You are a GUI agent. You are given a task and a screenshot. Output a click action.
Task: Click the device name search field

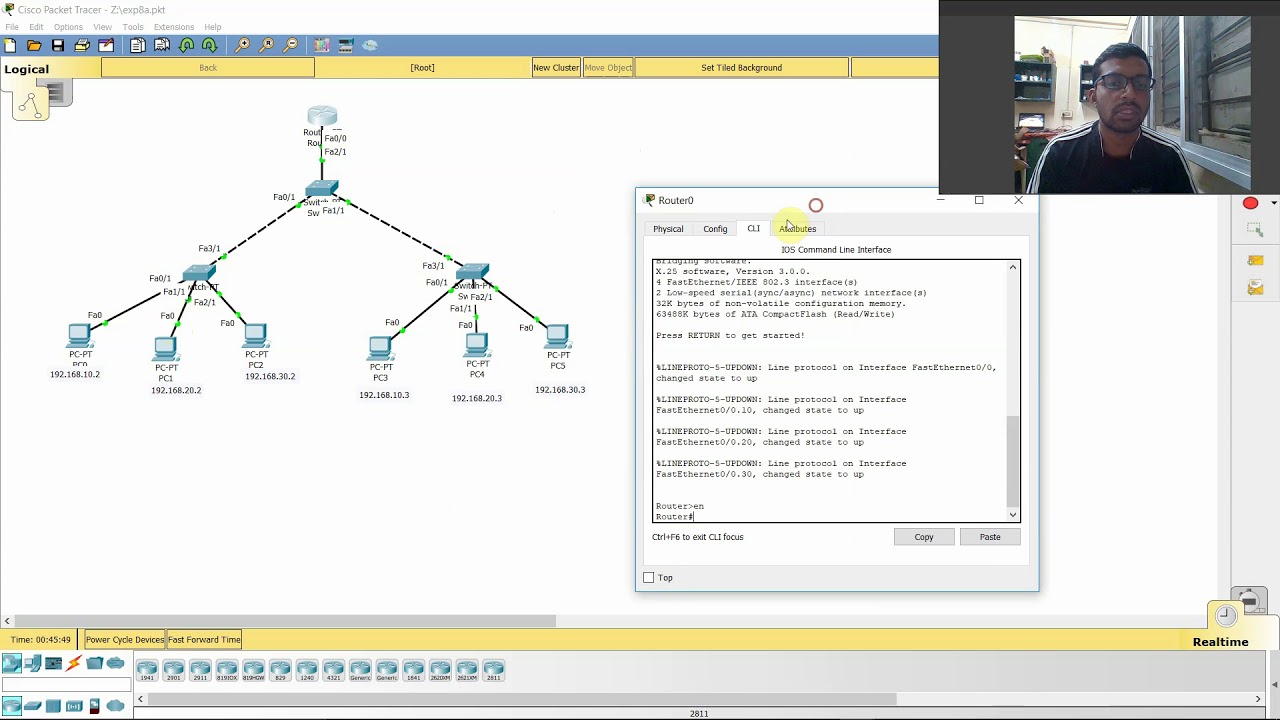[x=66, y=685]
